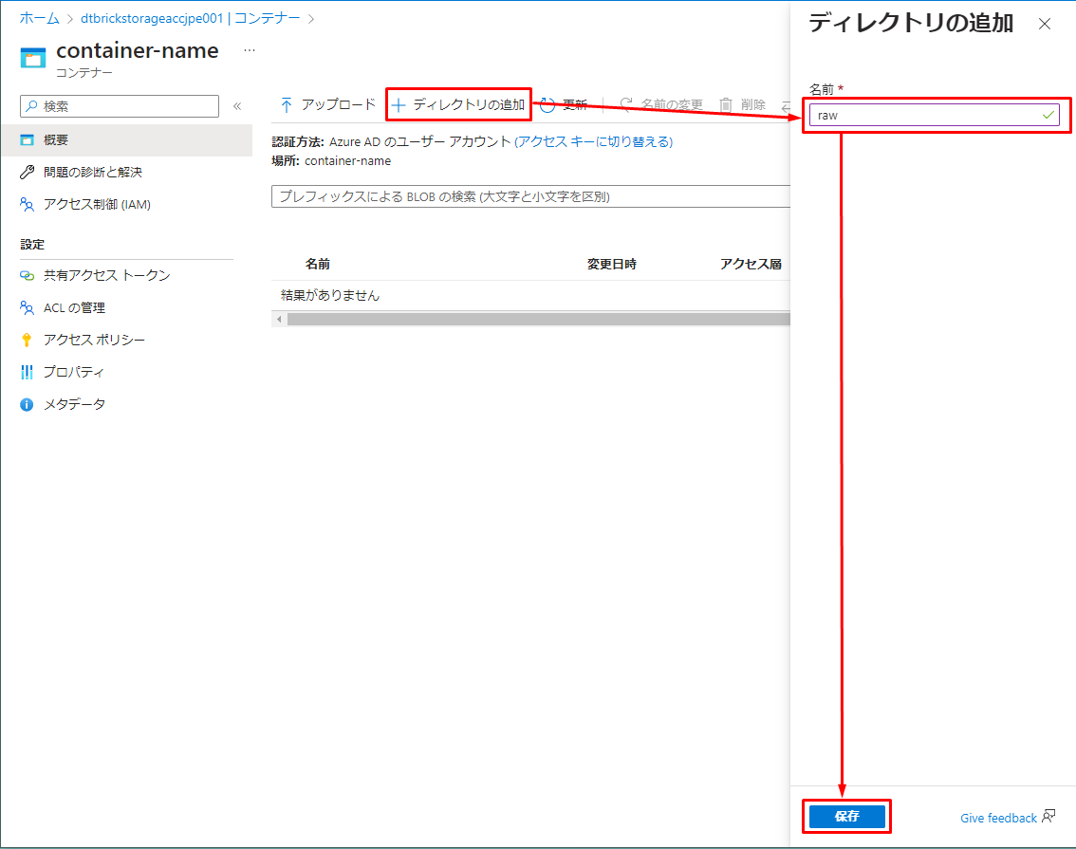Image resolution: width=1076 pixels, height=849 pixels.
Task: Open dtbrickstorageaccjpe001 | コンテナー breadcrumb
Action: coord(190,19)
